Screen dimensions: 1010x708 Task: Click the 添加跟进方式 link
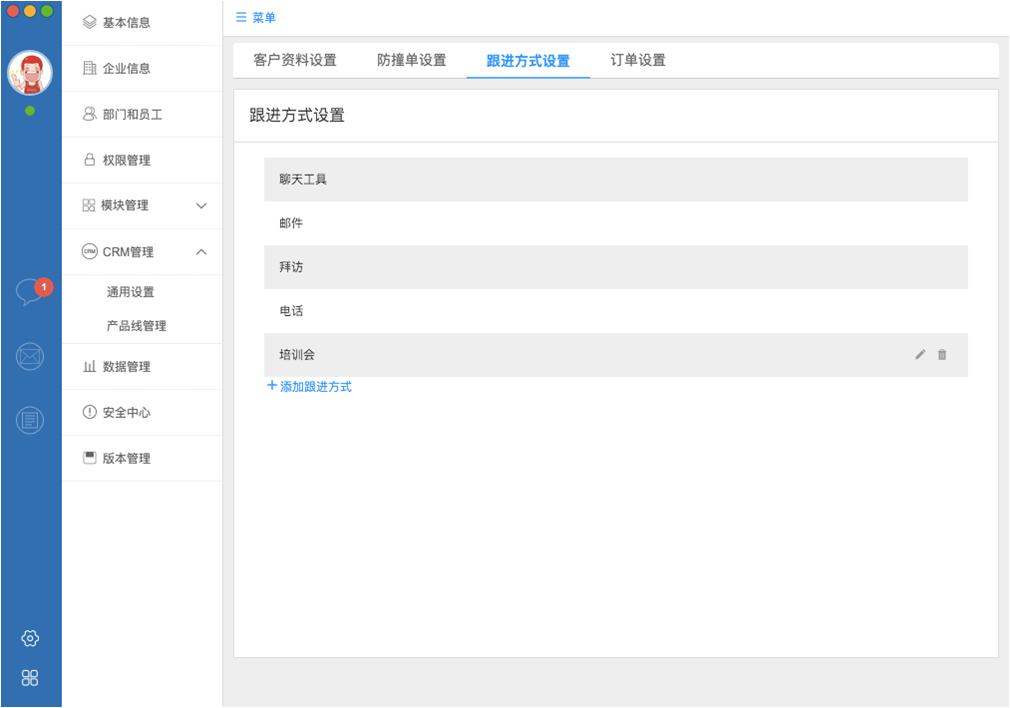[x=316, y=387]
